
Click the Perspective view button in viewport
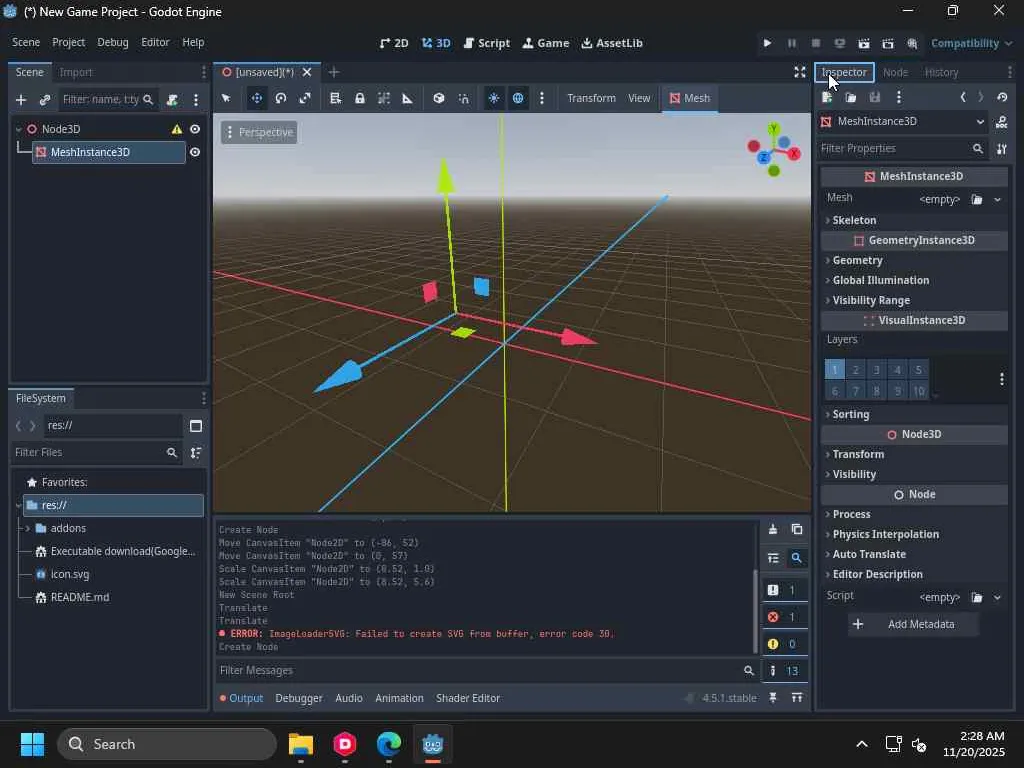click(259, 132)
